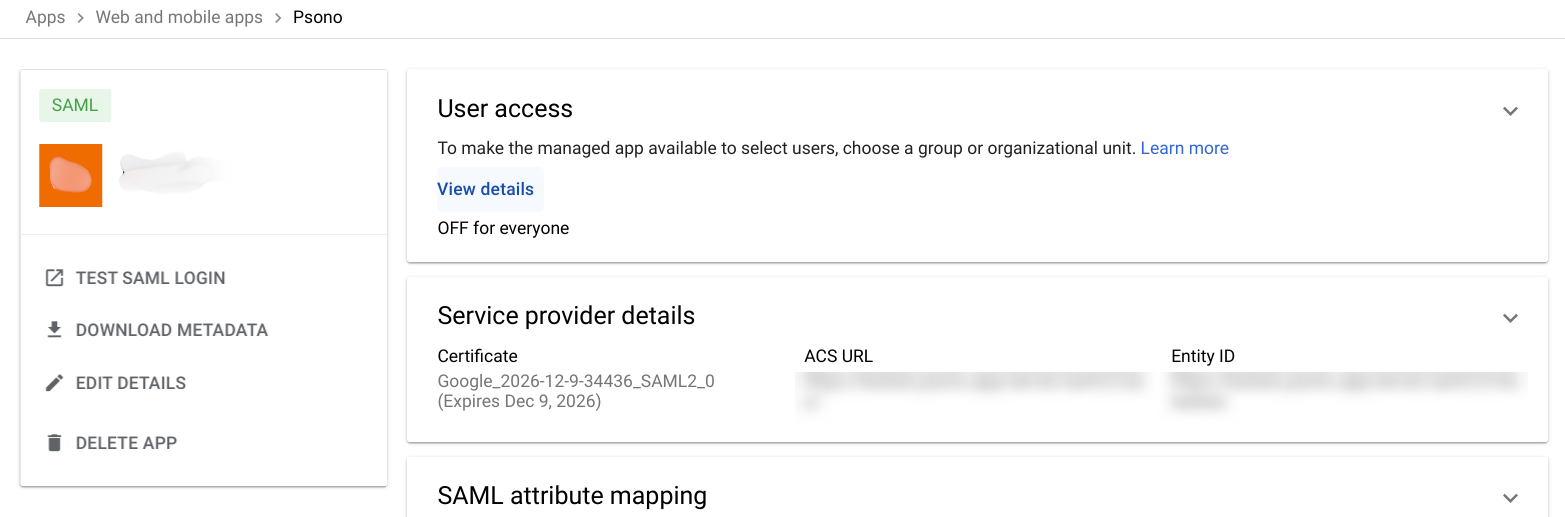Select the OFF for everyone status text
The width and height of the screenshot is (1565, 517).
(x=503, y=228)
